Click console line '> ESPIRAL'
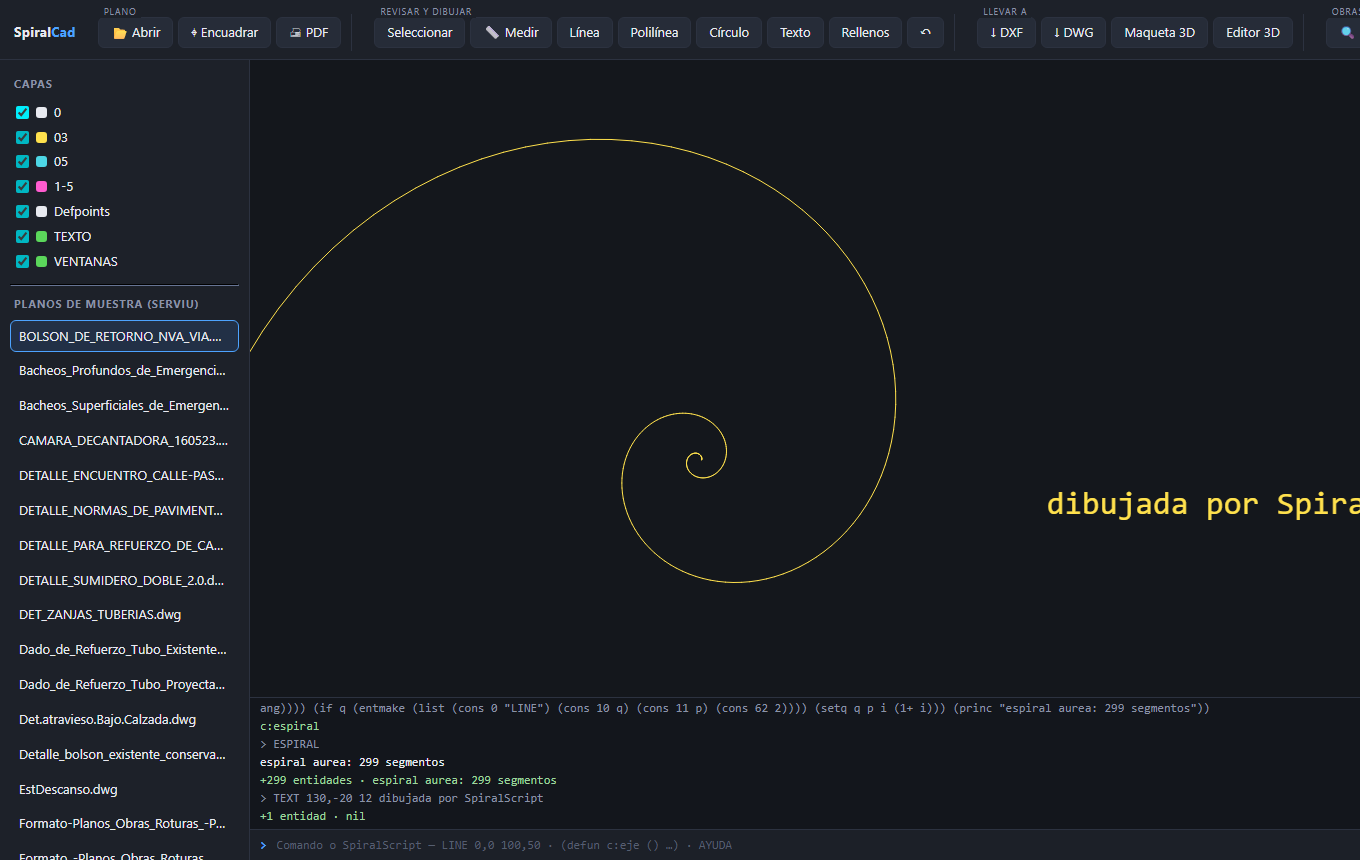The height and width of the screenshot is (860, 1360). (x=289, y=744)
